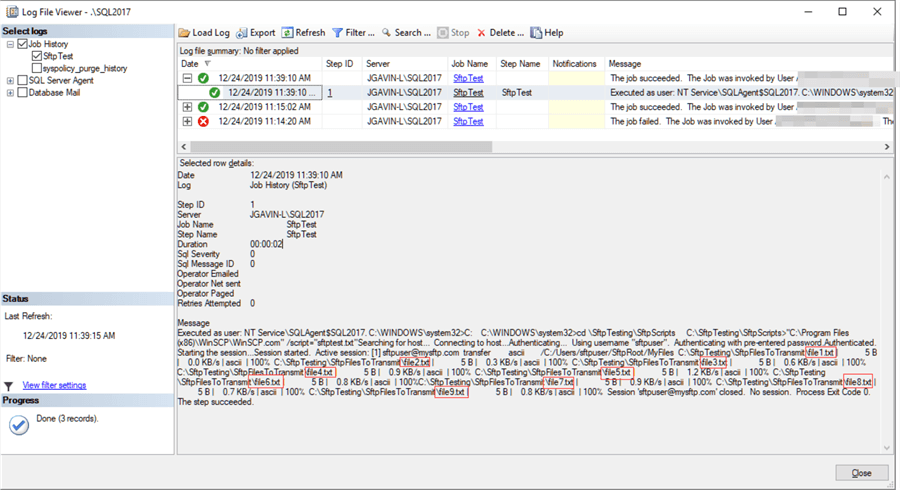Sort by the Date column header
Image resolution: width=900 pixels, height=490 pixels.
click(x=190, y=63)
